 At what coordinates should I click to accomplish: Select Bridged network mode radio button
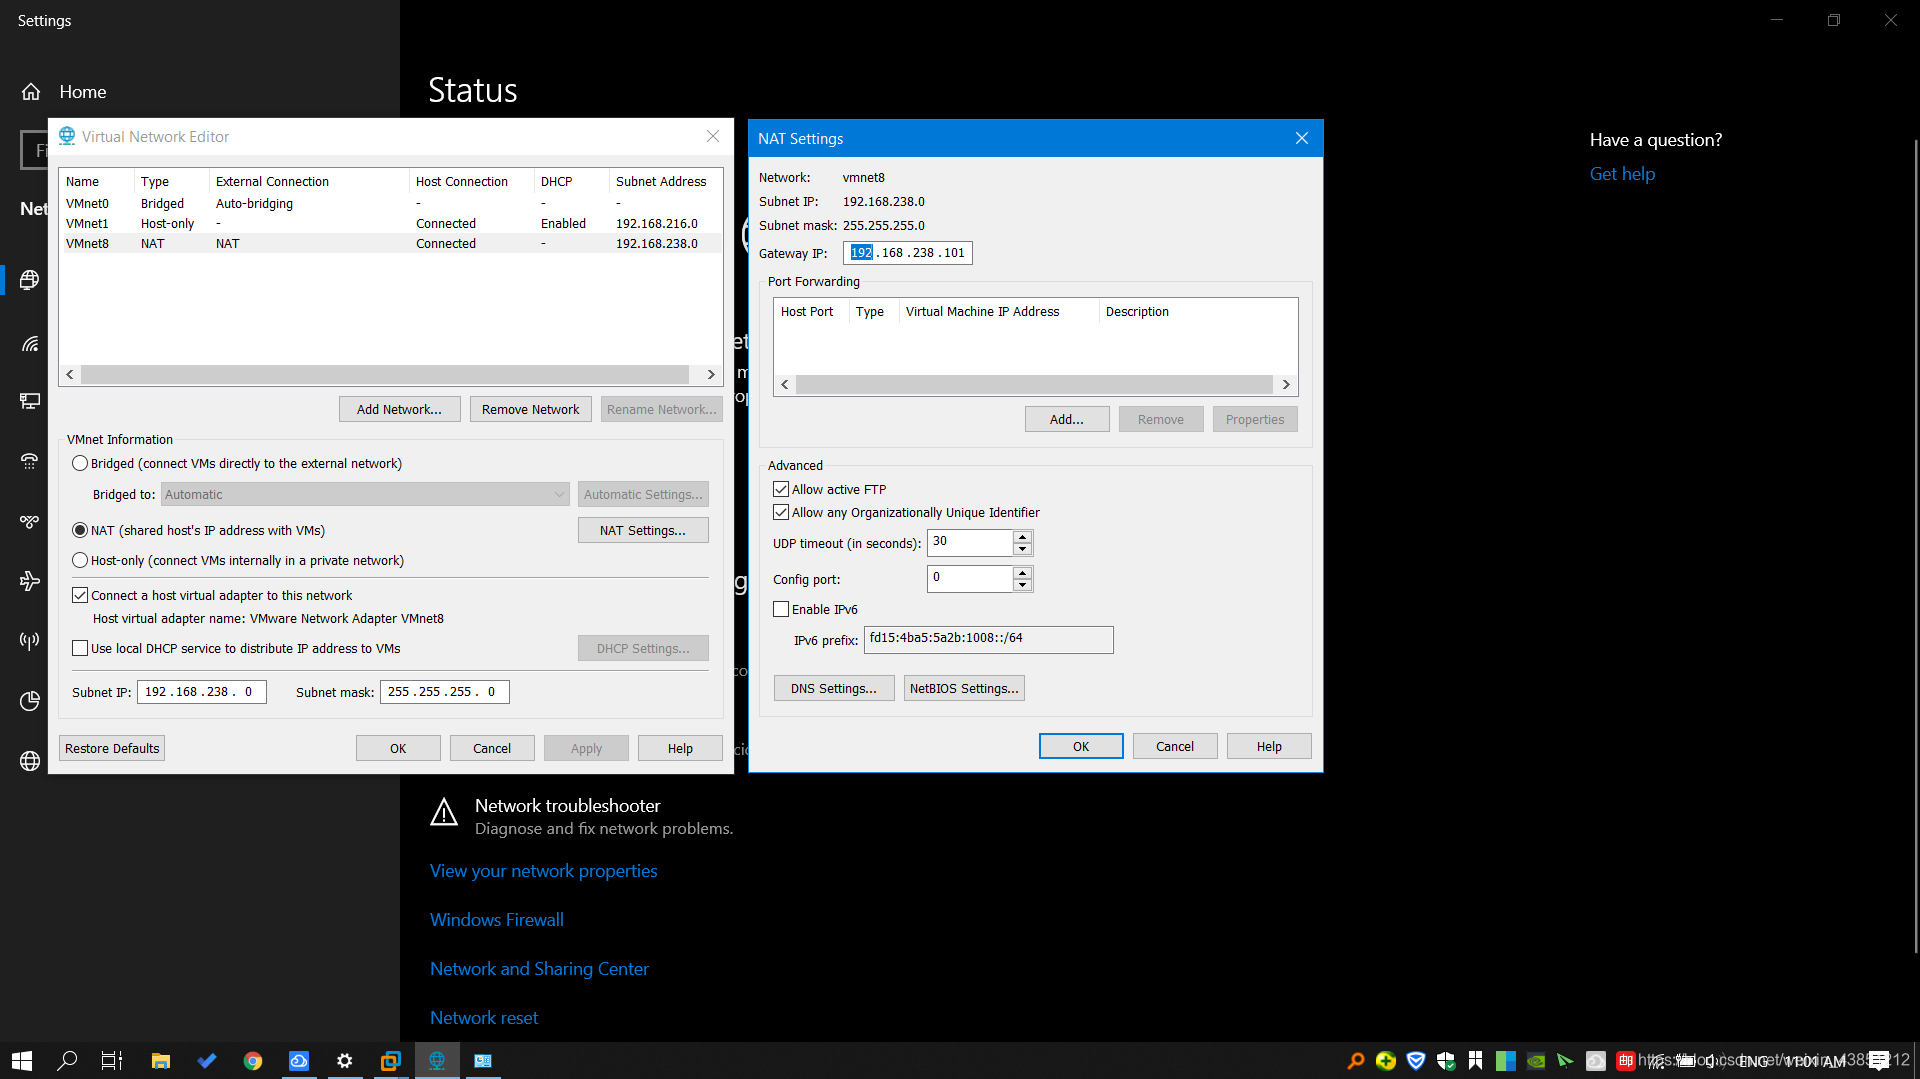point(80,464)
